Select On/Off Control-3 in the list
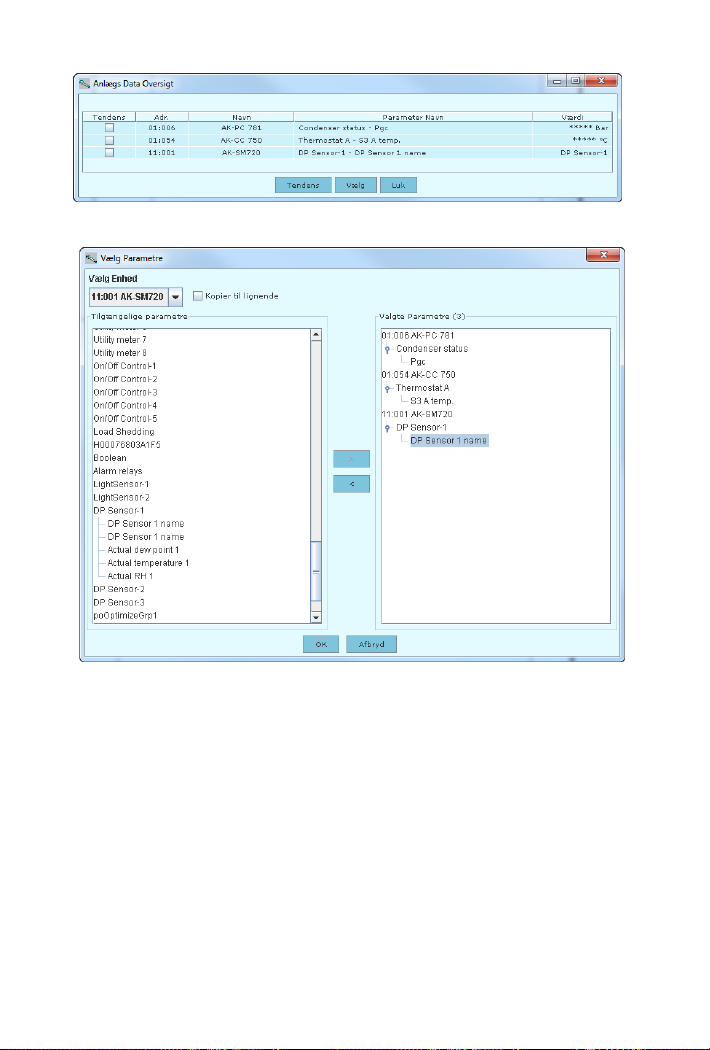 point(125,392)
